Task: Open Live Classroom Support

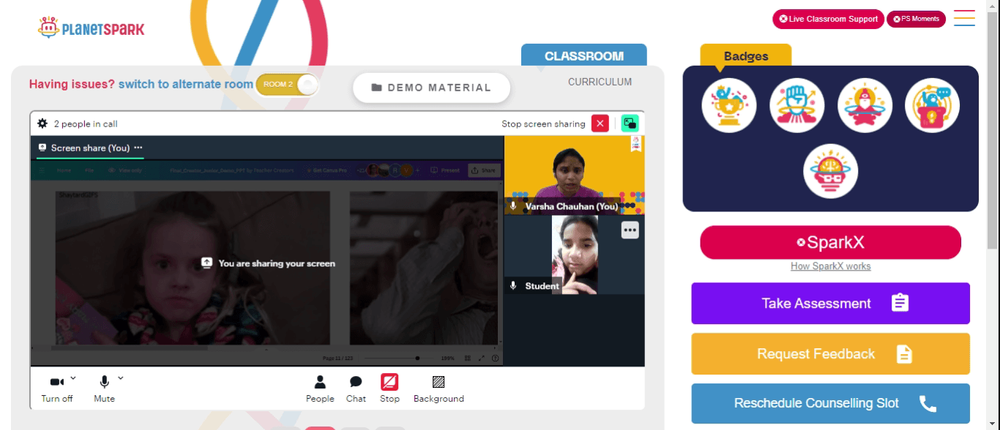Action: (x=828, y=19)
